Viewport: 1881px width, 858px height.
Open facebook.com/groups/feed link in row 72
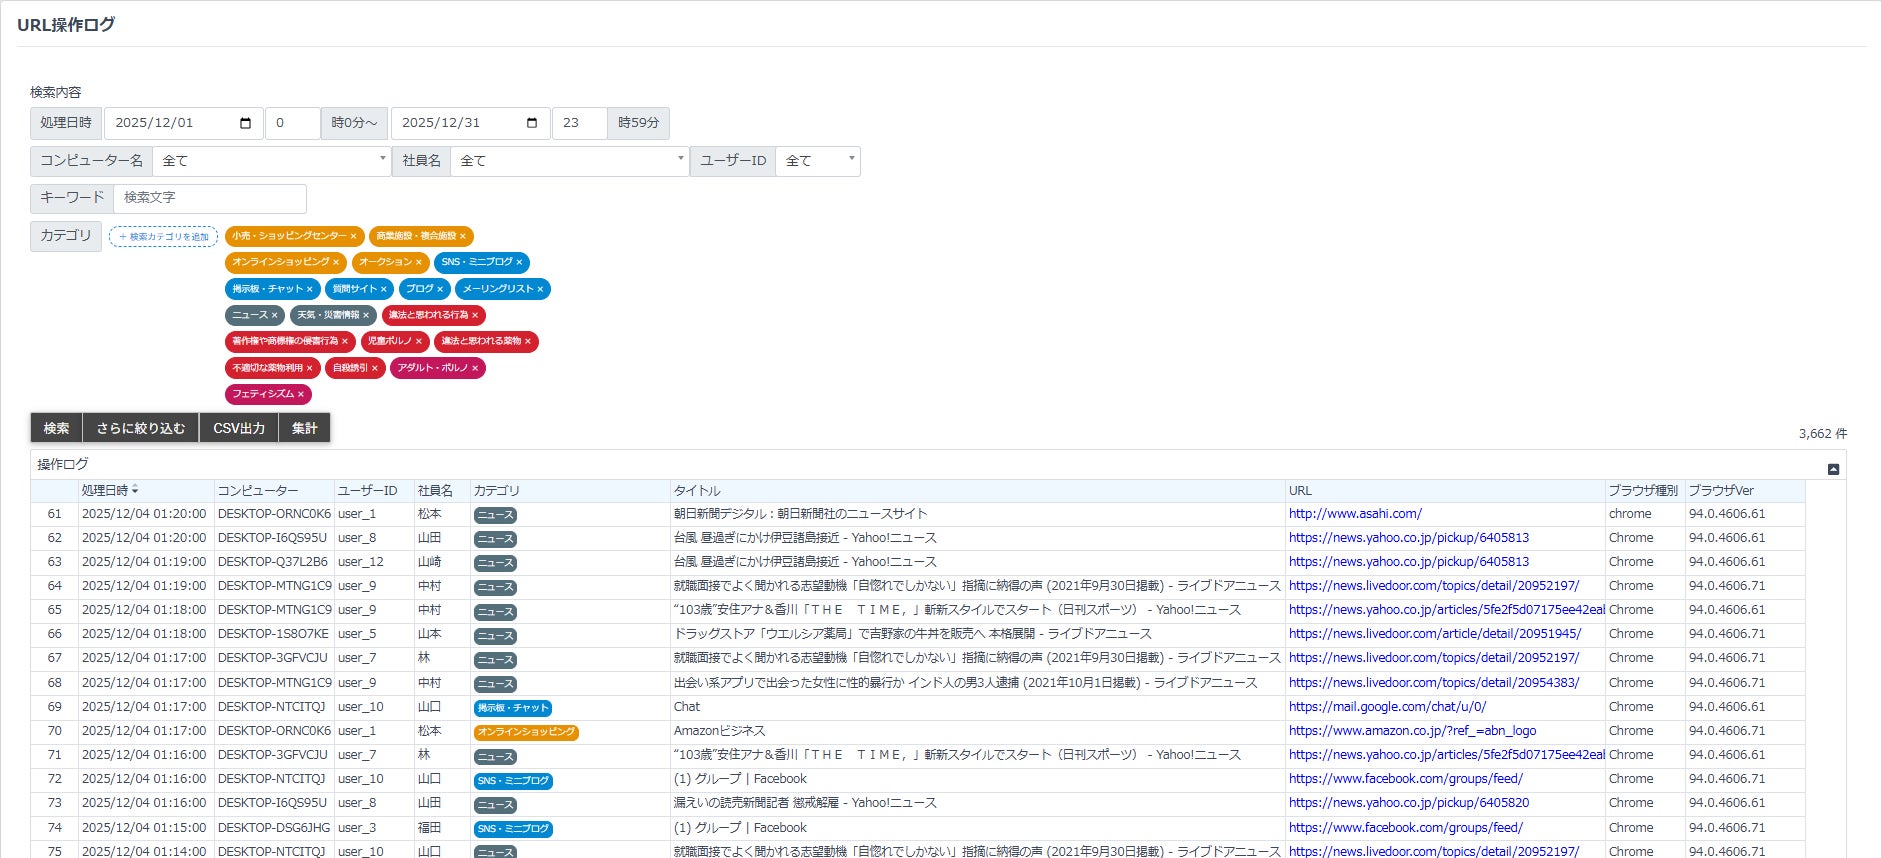[x=1405, y=779]
